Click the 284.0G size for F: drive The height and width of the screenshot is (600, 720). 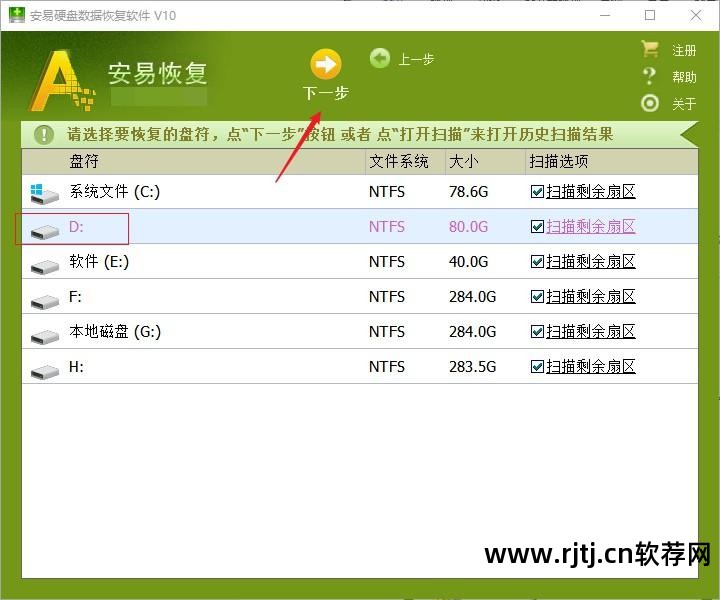(x=472, y=297)
